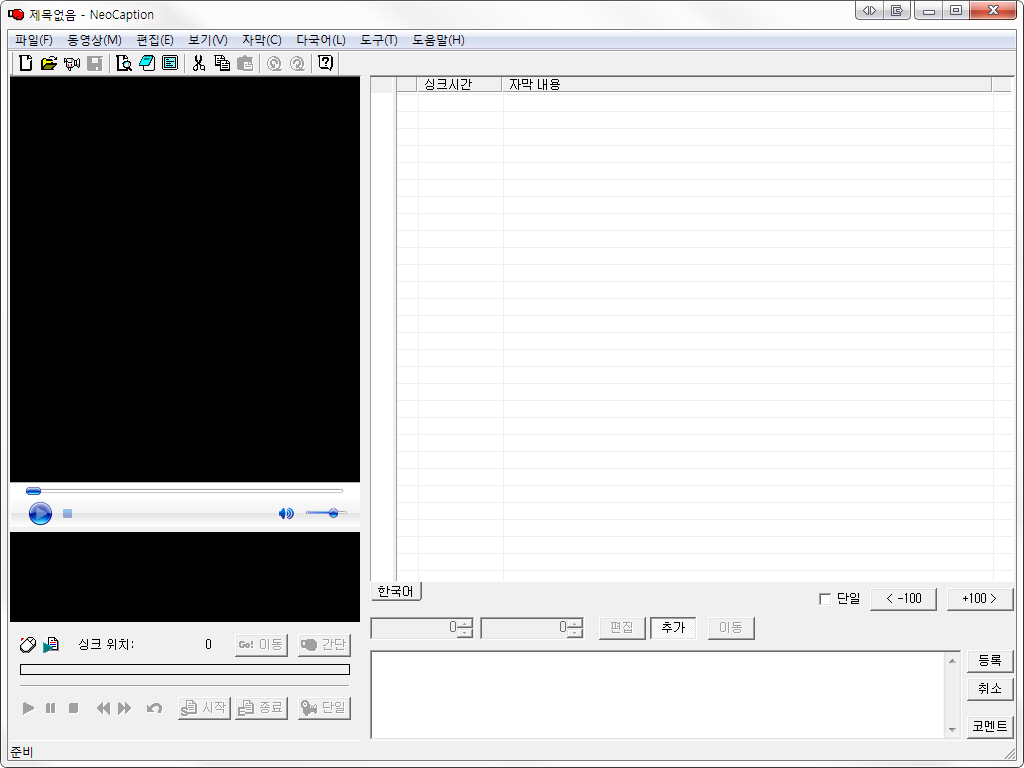1024x768 pixels.
Task: Click the gray curved return arrow
Action: click(x=154, y=708)
